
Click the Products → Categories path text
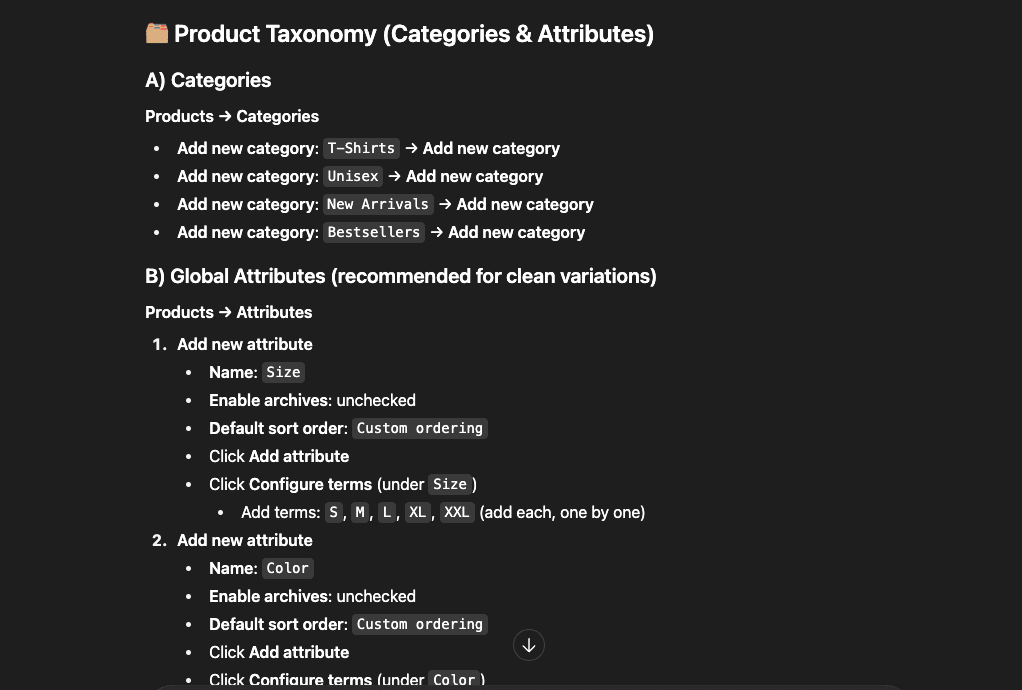coord(232,116)
